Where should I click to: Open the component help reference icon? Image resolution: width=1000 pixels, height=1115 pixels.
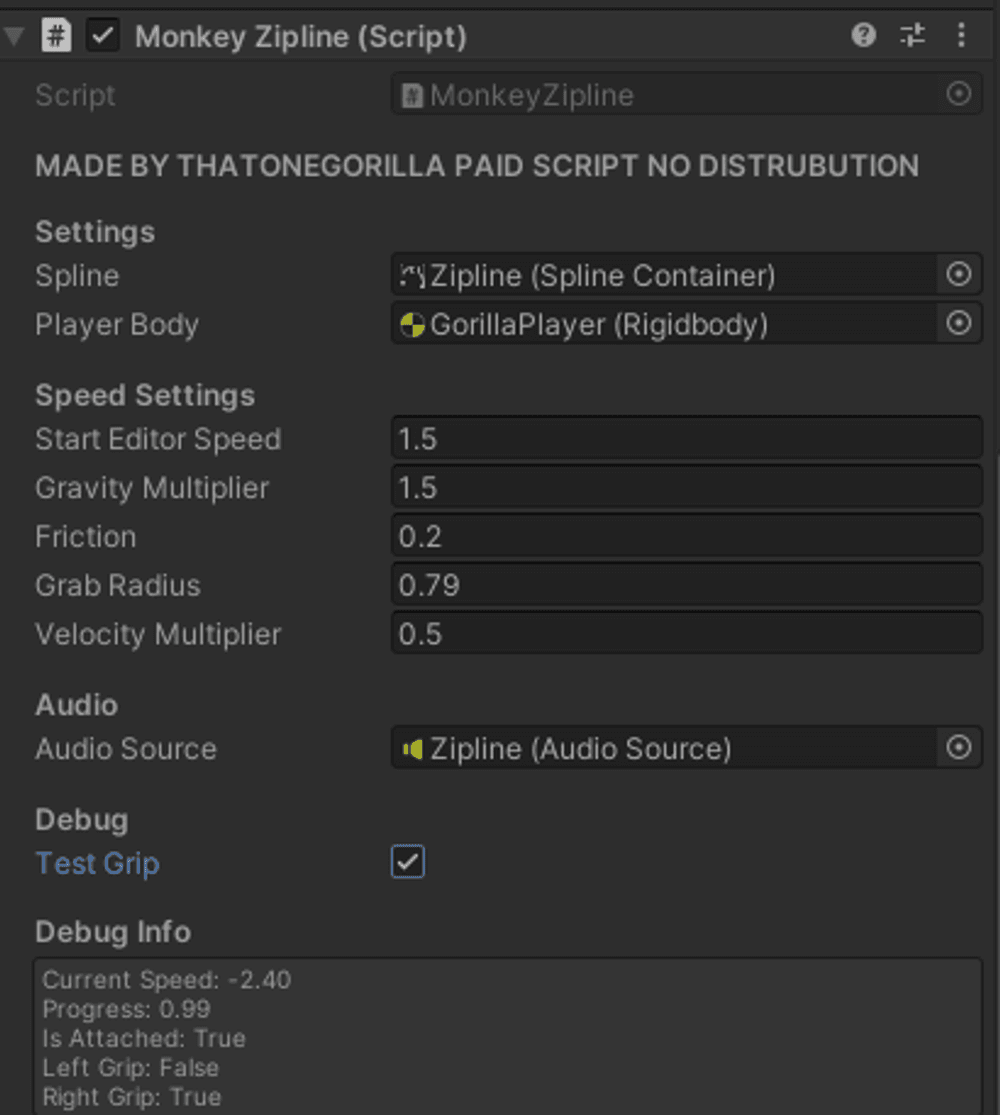pos(863,37)
